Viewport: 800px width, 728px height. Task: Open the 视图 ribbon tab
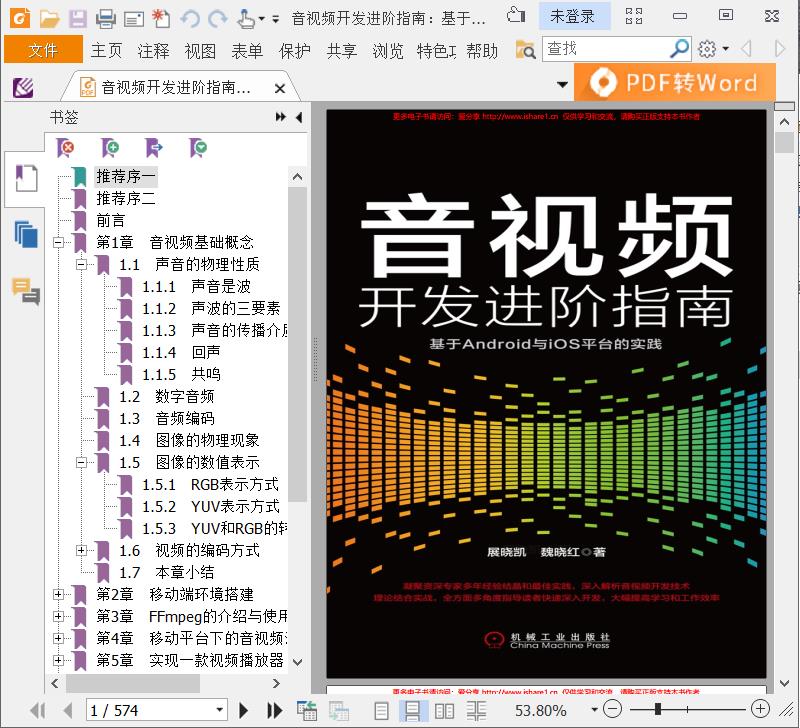[x=200, y=51]
